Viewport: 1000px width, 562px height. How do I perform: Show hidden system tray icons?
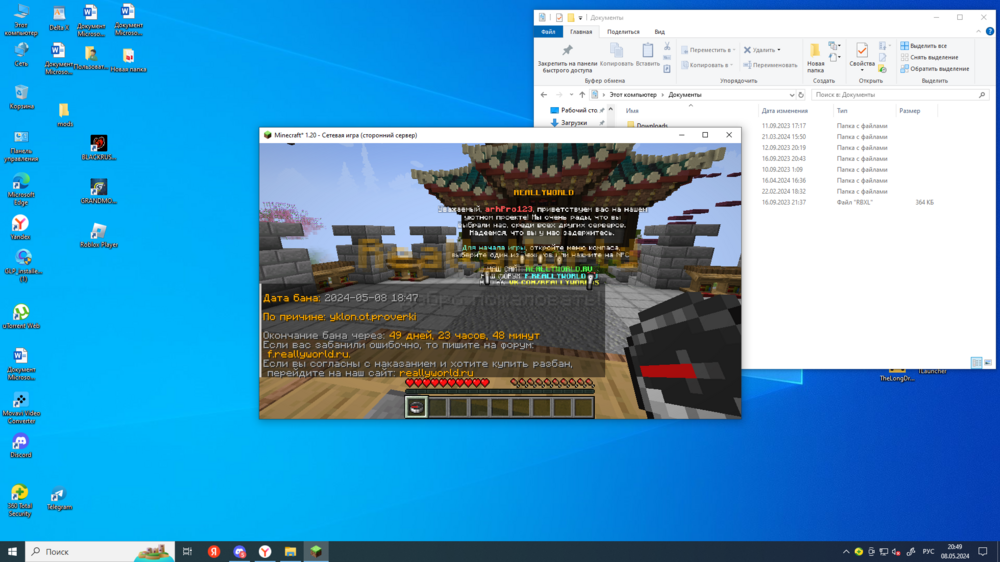tap(846, 552)
